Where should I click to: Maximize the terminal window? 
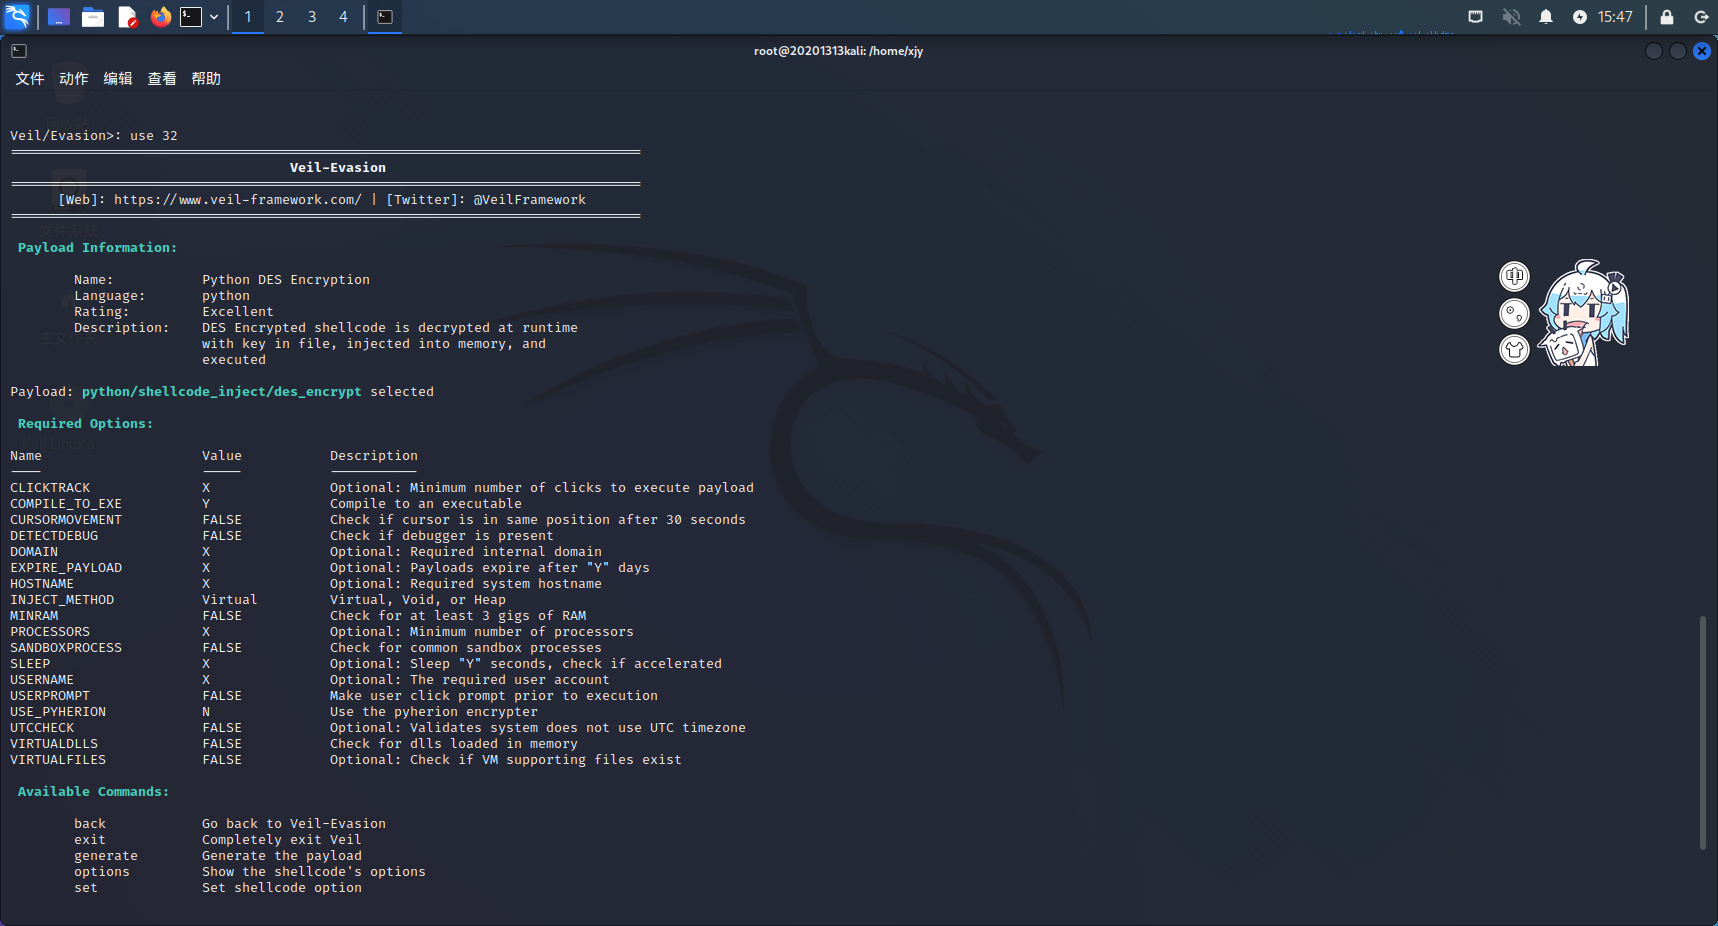pyautogui.click(x=1678, y=51)
